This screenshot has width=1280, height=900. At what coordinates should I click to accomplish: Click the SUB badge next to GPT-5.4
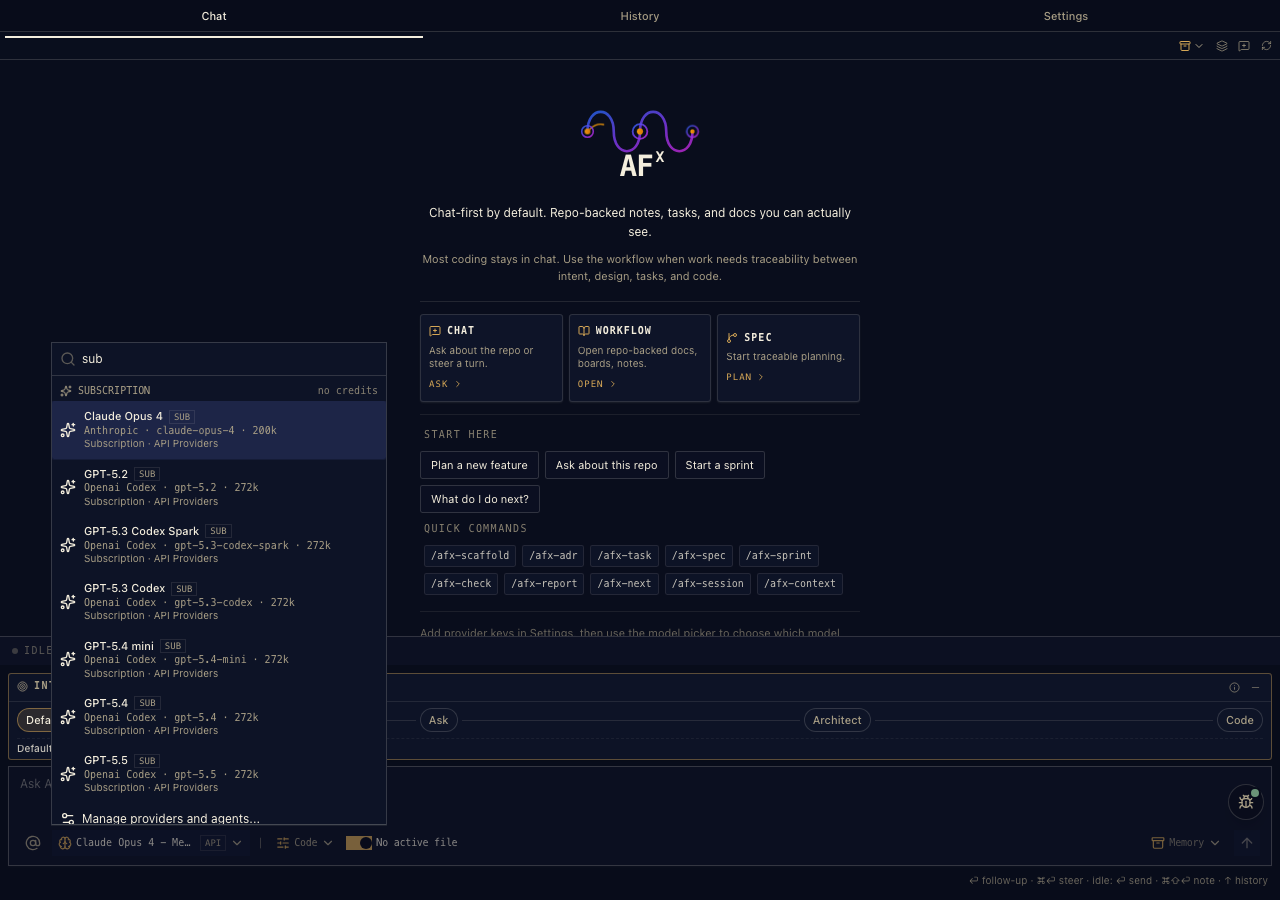[147, 703]
